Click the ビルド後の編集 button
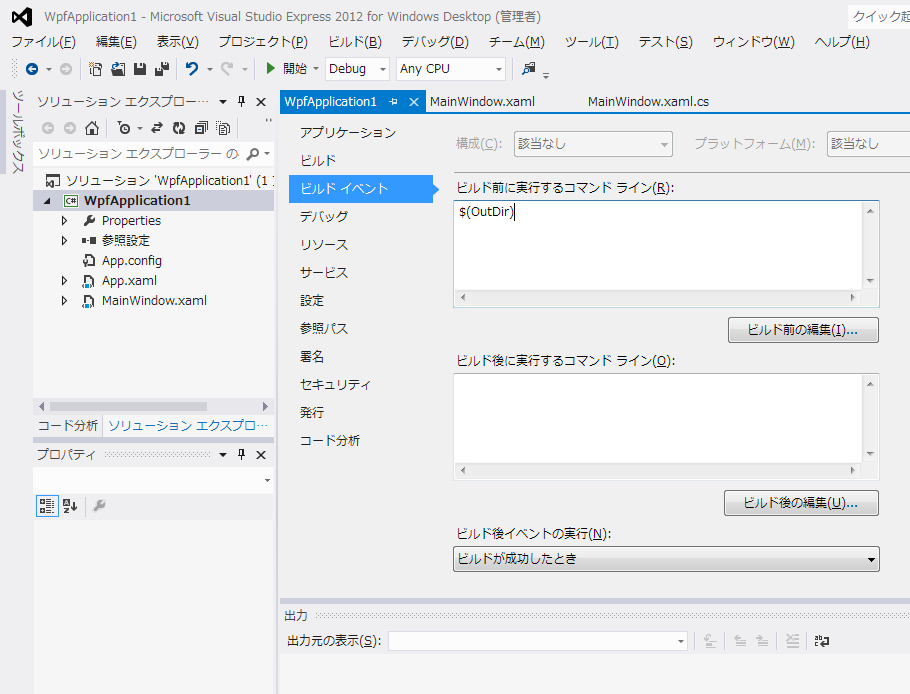This screenshot has height=694, width=910. [x=801, y=502]
